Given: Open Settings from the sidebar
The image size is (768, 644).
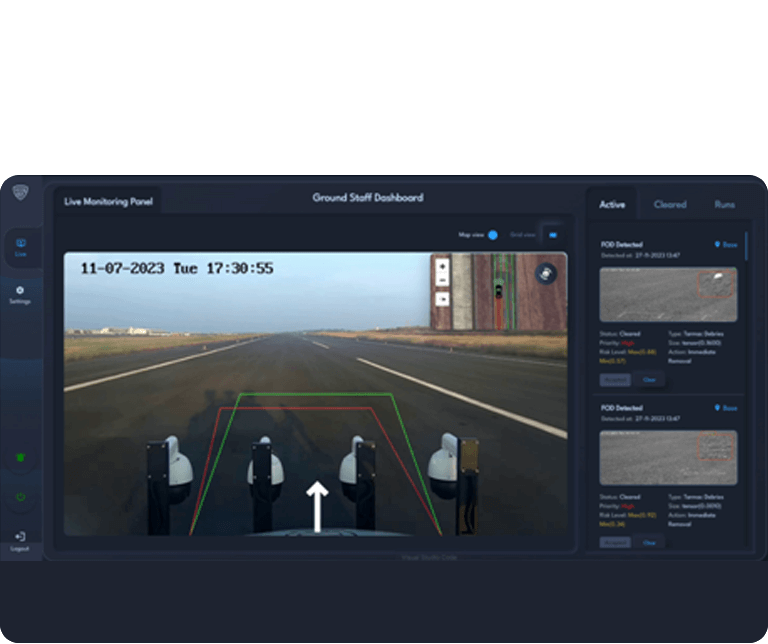Looking at the screenshot, I should point(20,295).
